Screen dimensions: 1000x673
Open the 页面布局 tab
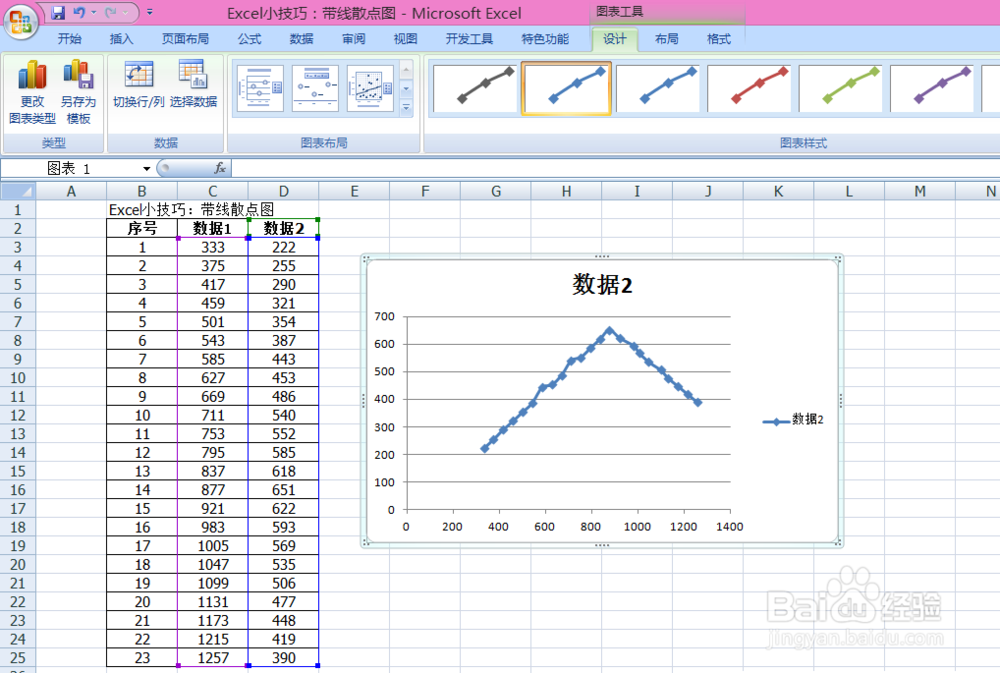tap(185, 39)
